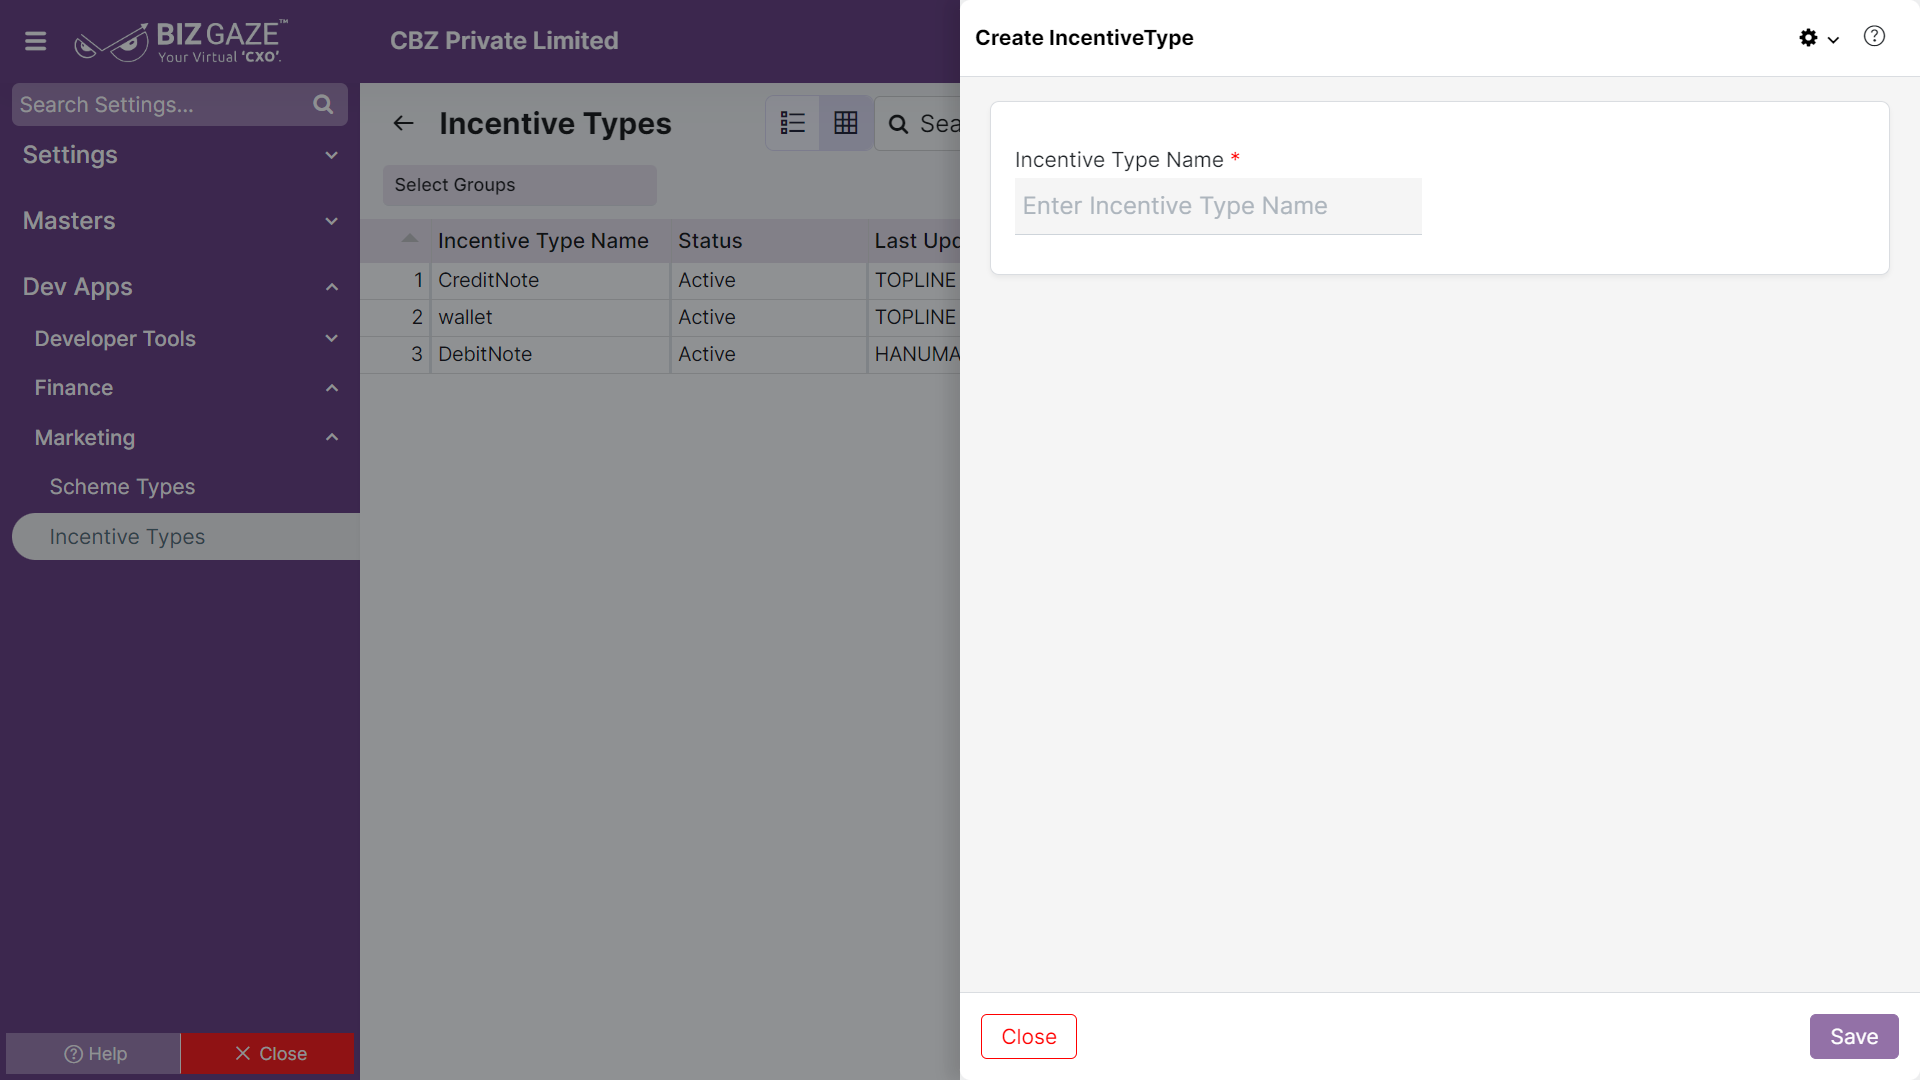The width and height of the screenshot is (1920, 1080).
Task: Expand the Masters section chevron
Action: tap(332, 221)
